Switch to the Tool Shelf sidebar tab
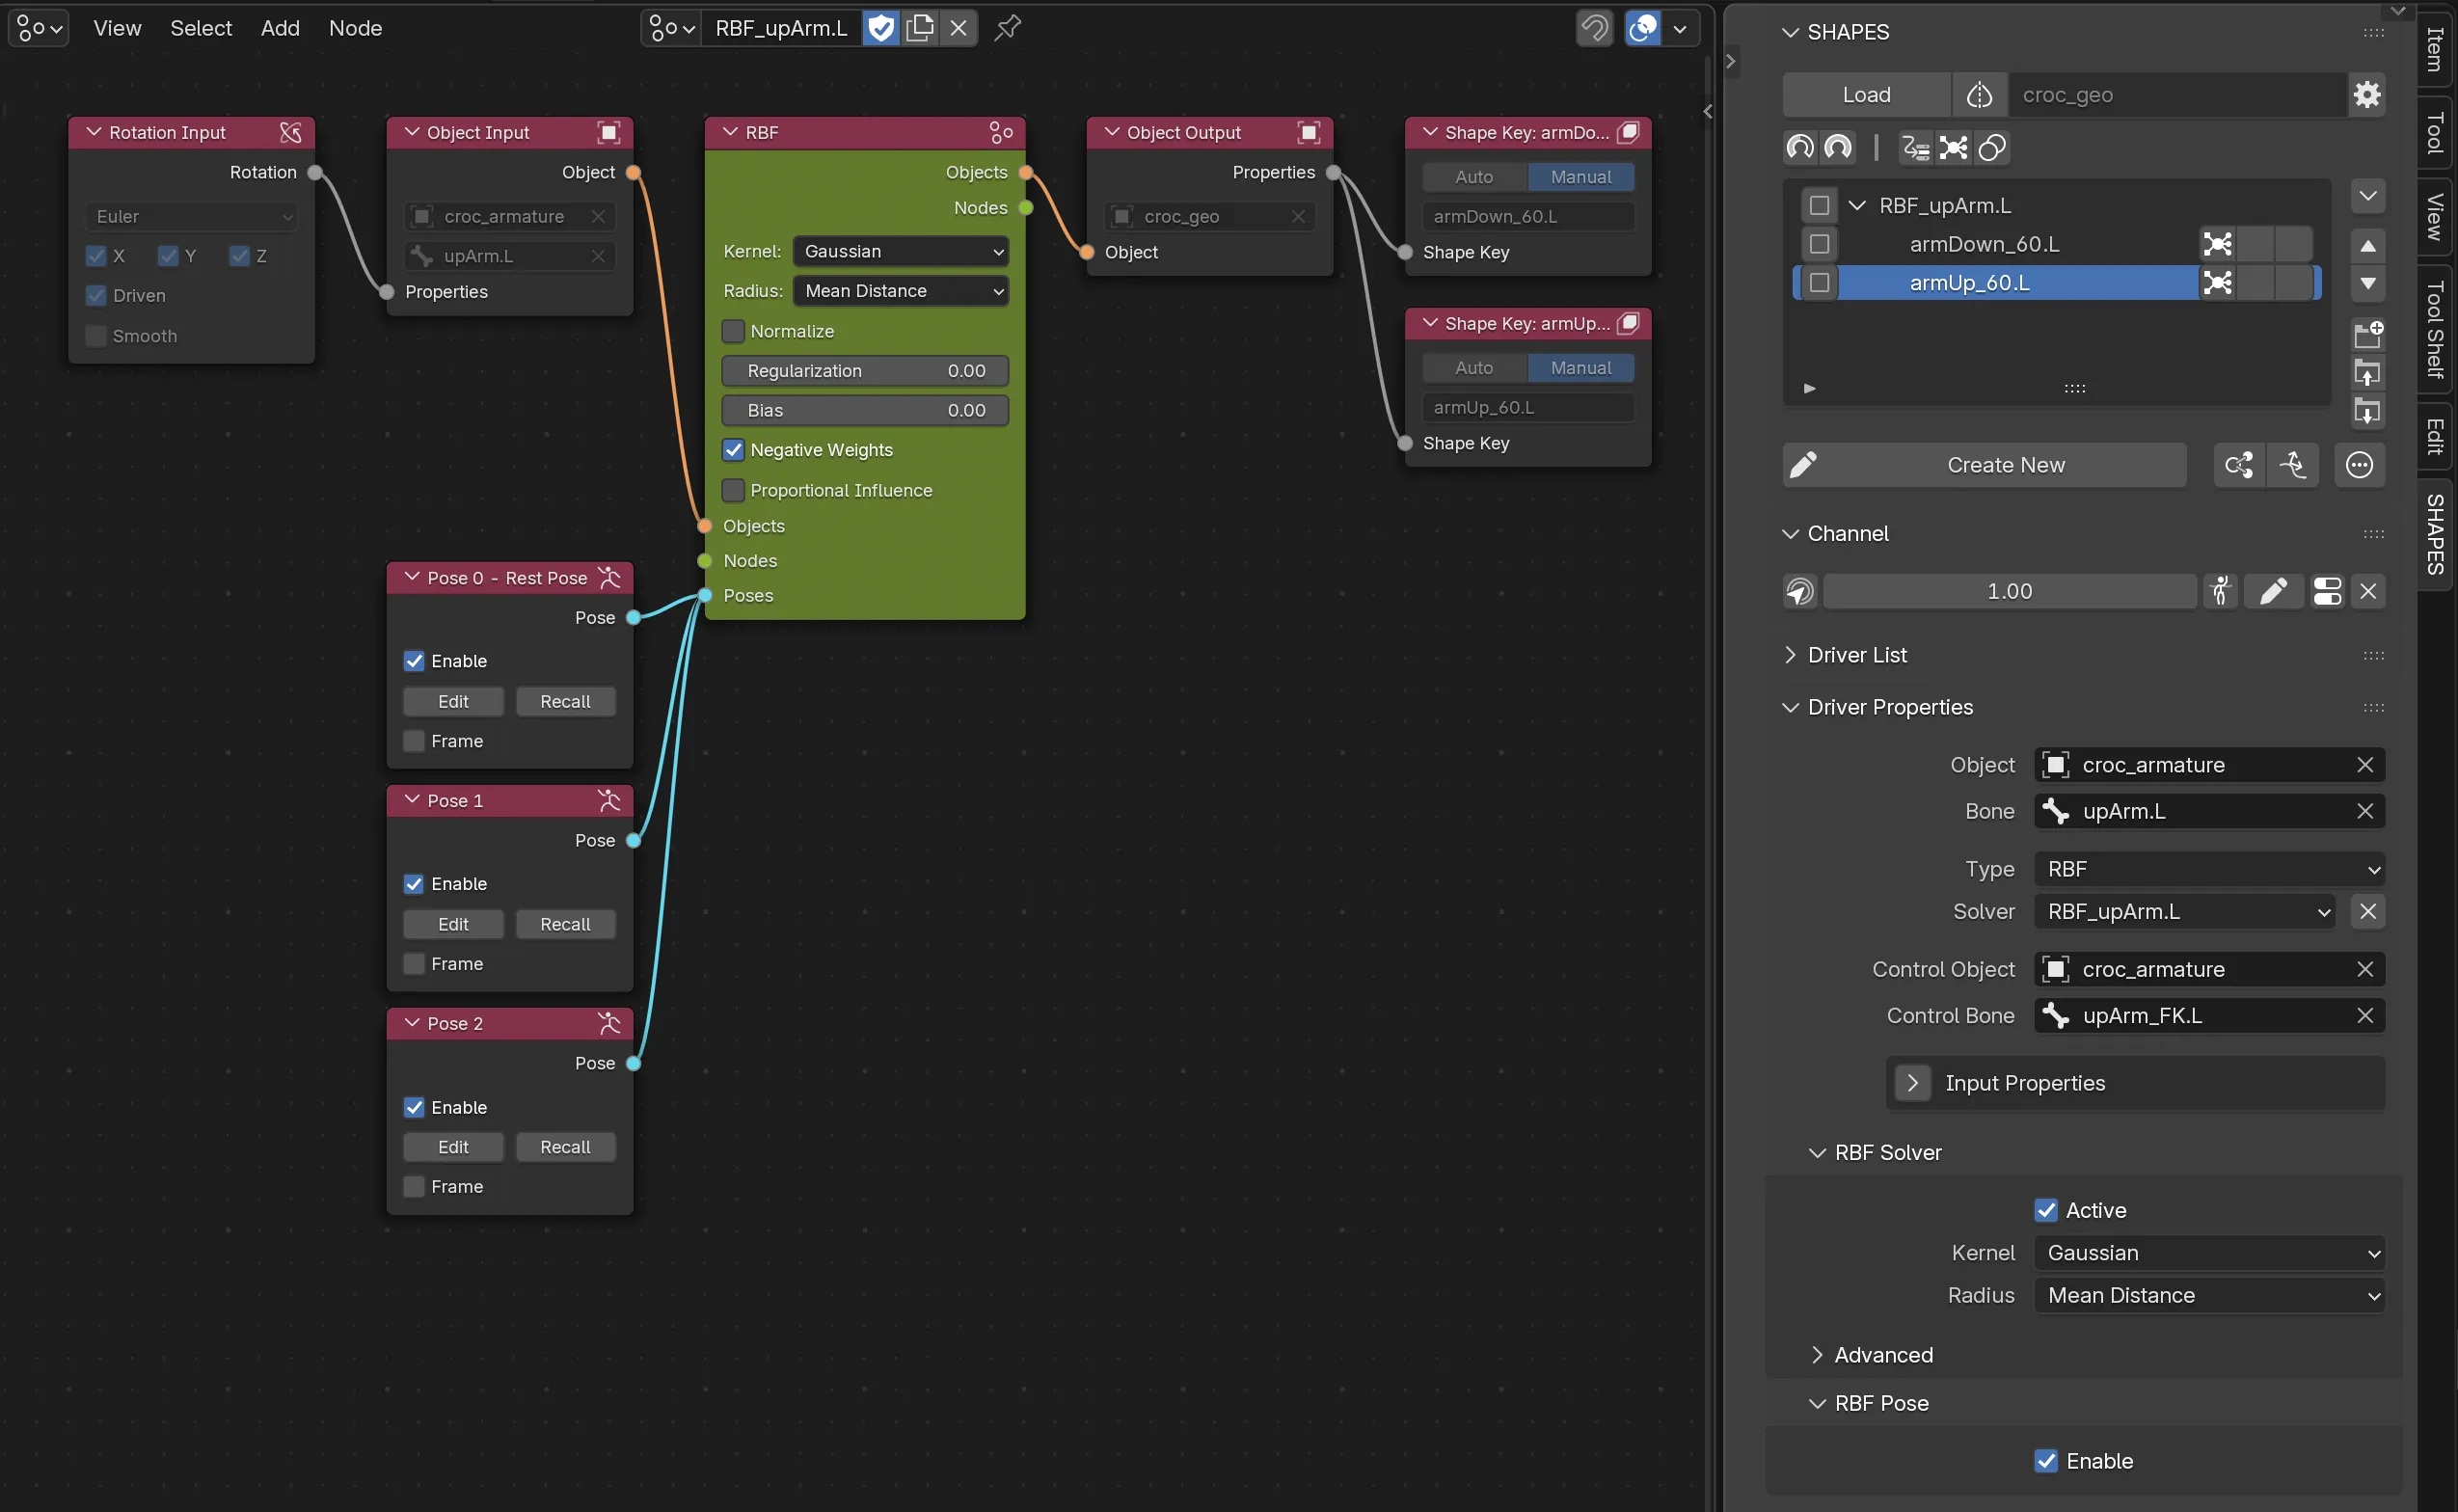 (2436, 330)
